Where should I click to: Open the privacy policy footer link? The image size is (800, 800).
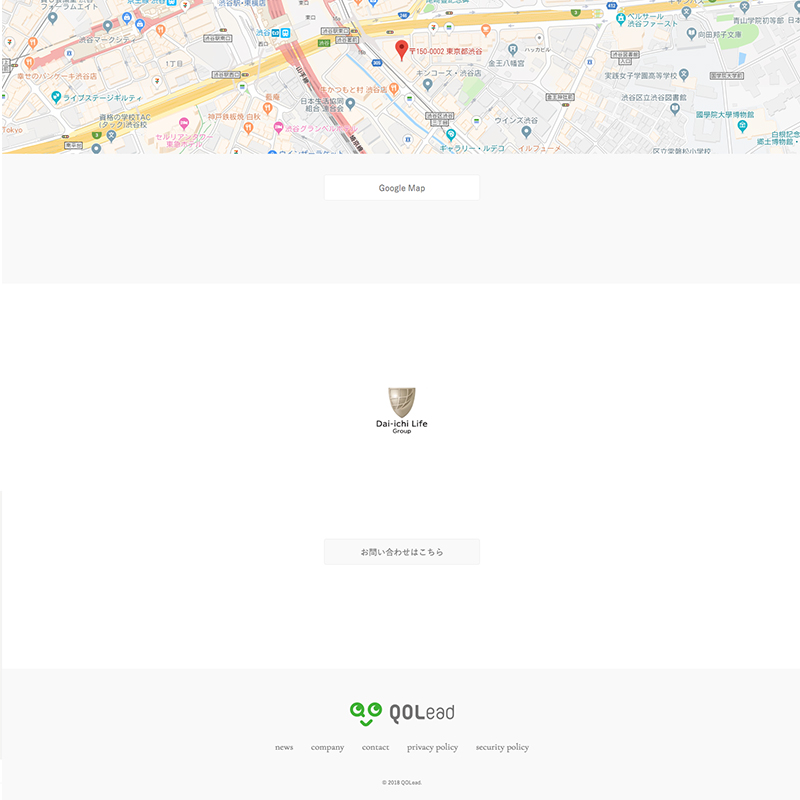(433, 747)
